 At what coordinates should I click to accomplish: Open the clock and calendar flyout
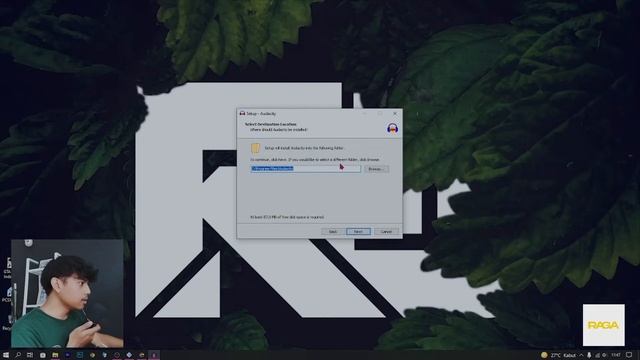click(616, 355)
